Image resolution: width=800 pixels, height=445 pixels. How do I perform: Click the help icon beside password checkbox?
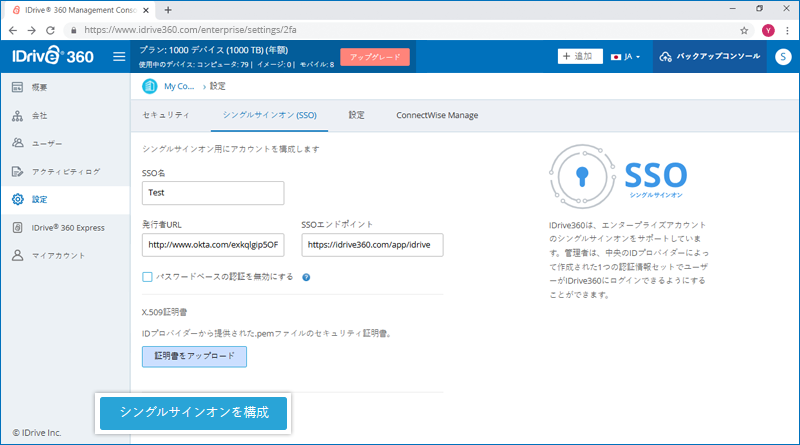tap(306, 277)
